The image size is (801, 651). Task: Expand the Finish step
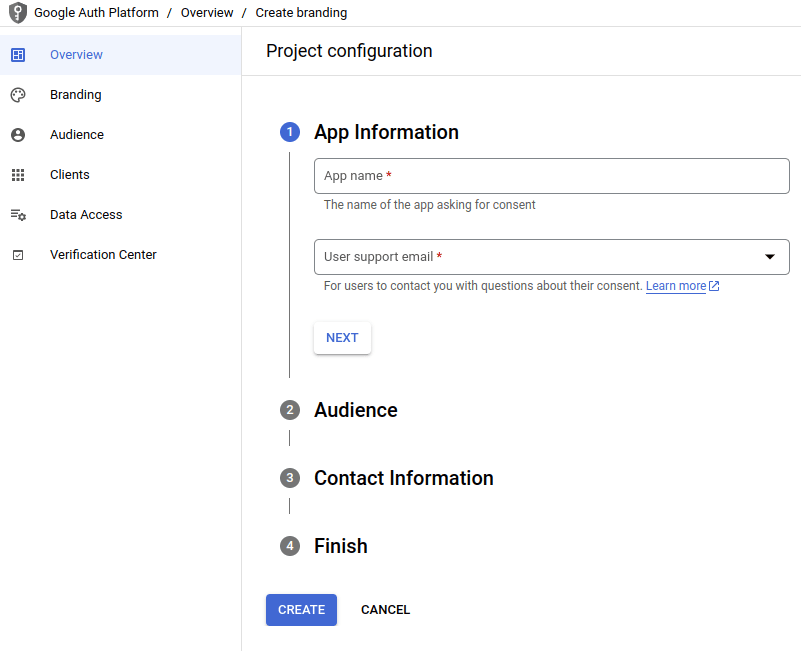340,546
